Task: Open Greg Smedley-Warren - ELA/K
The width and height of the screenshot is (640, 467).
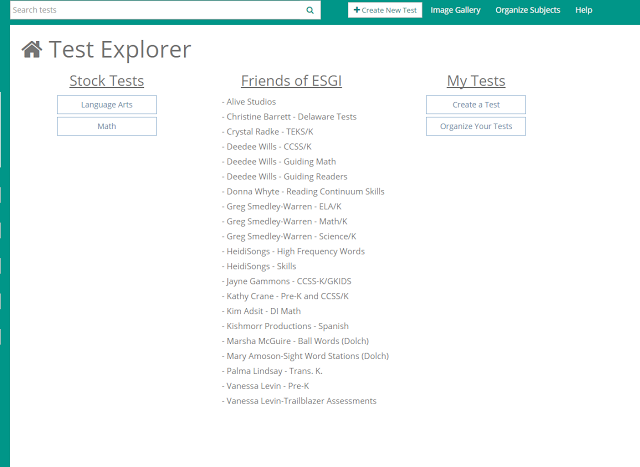Action: click(282, 207)
